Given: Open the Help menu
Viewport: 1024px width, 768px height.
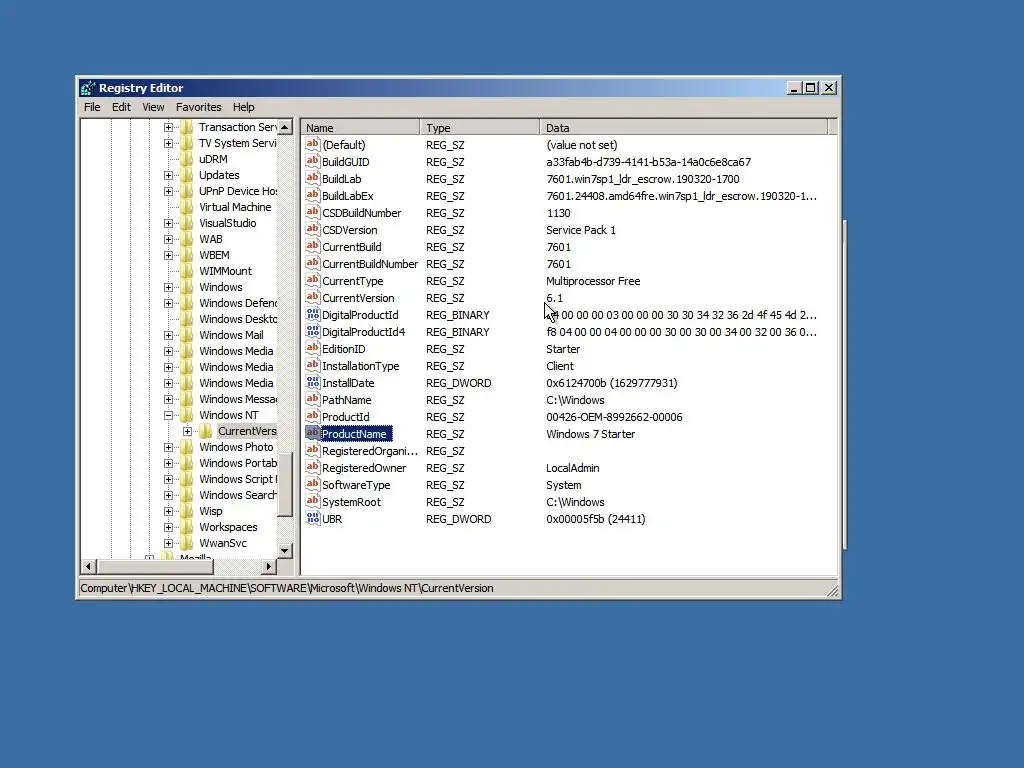Looking at the screenshot, I should click(x=244, y=107).
